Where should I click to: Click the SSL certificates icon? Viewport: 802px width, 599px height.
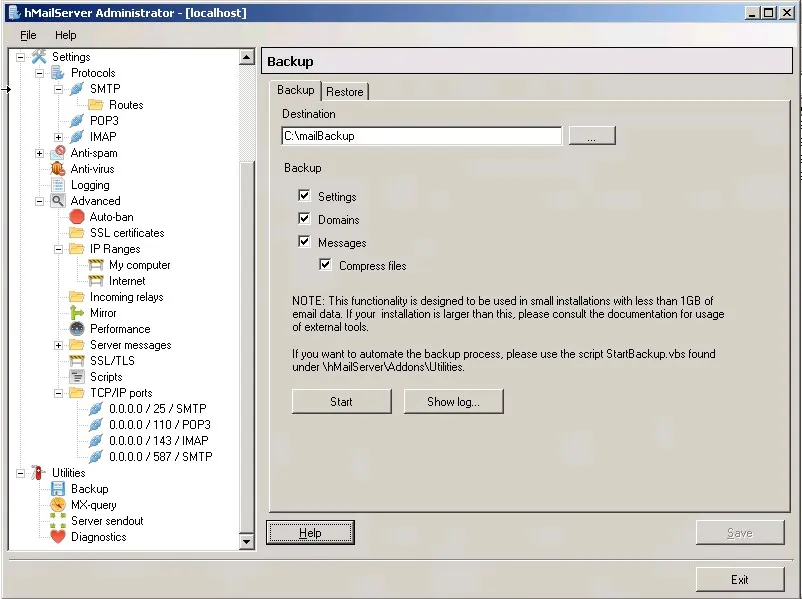[75, 232]
